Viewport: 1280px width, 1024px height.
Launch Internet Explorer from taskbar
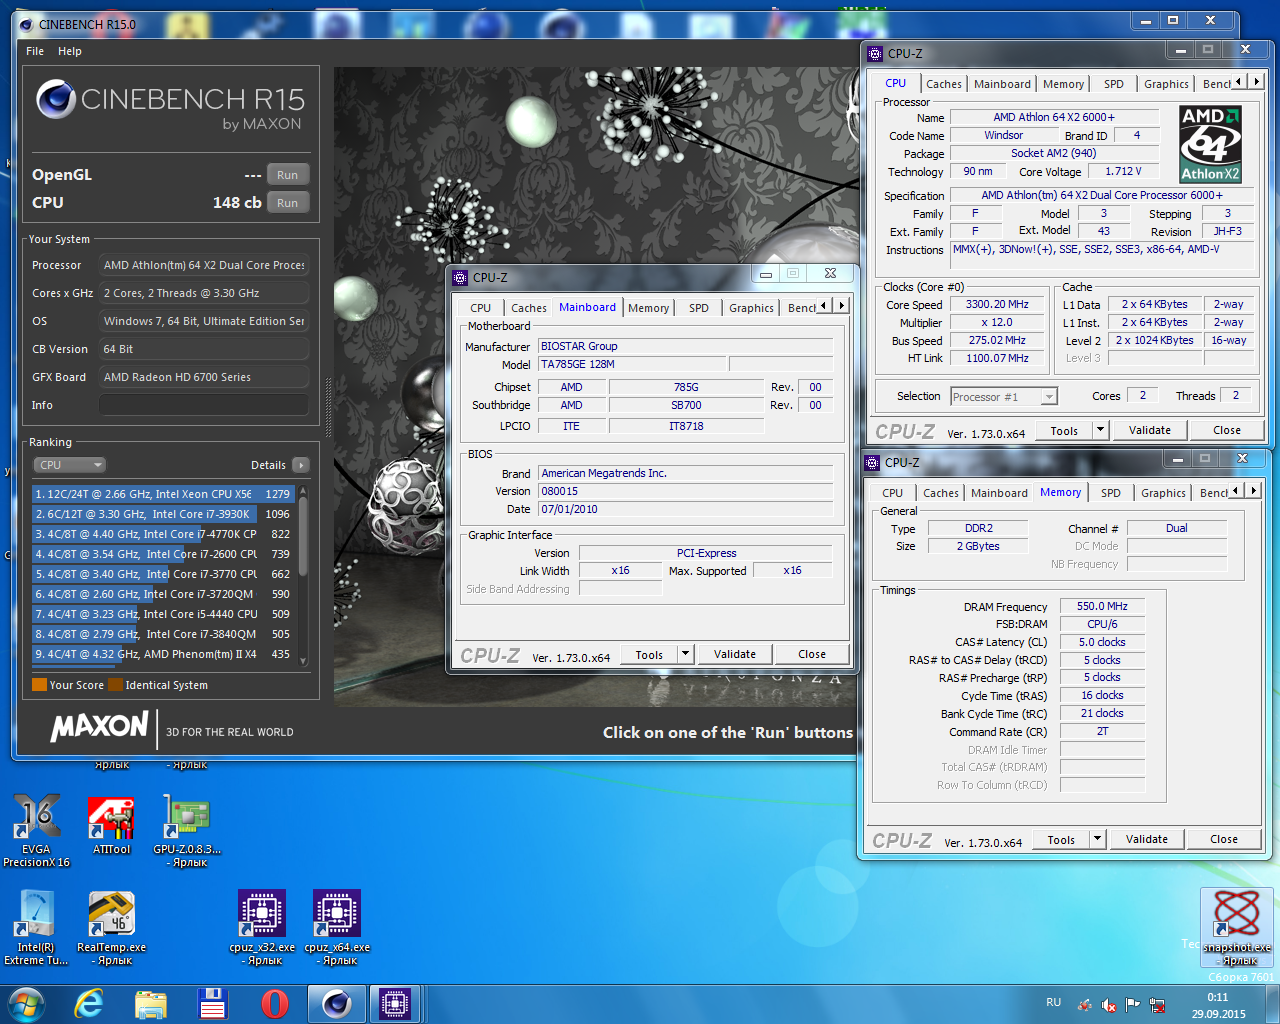point(89,1004)
